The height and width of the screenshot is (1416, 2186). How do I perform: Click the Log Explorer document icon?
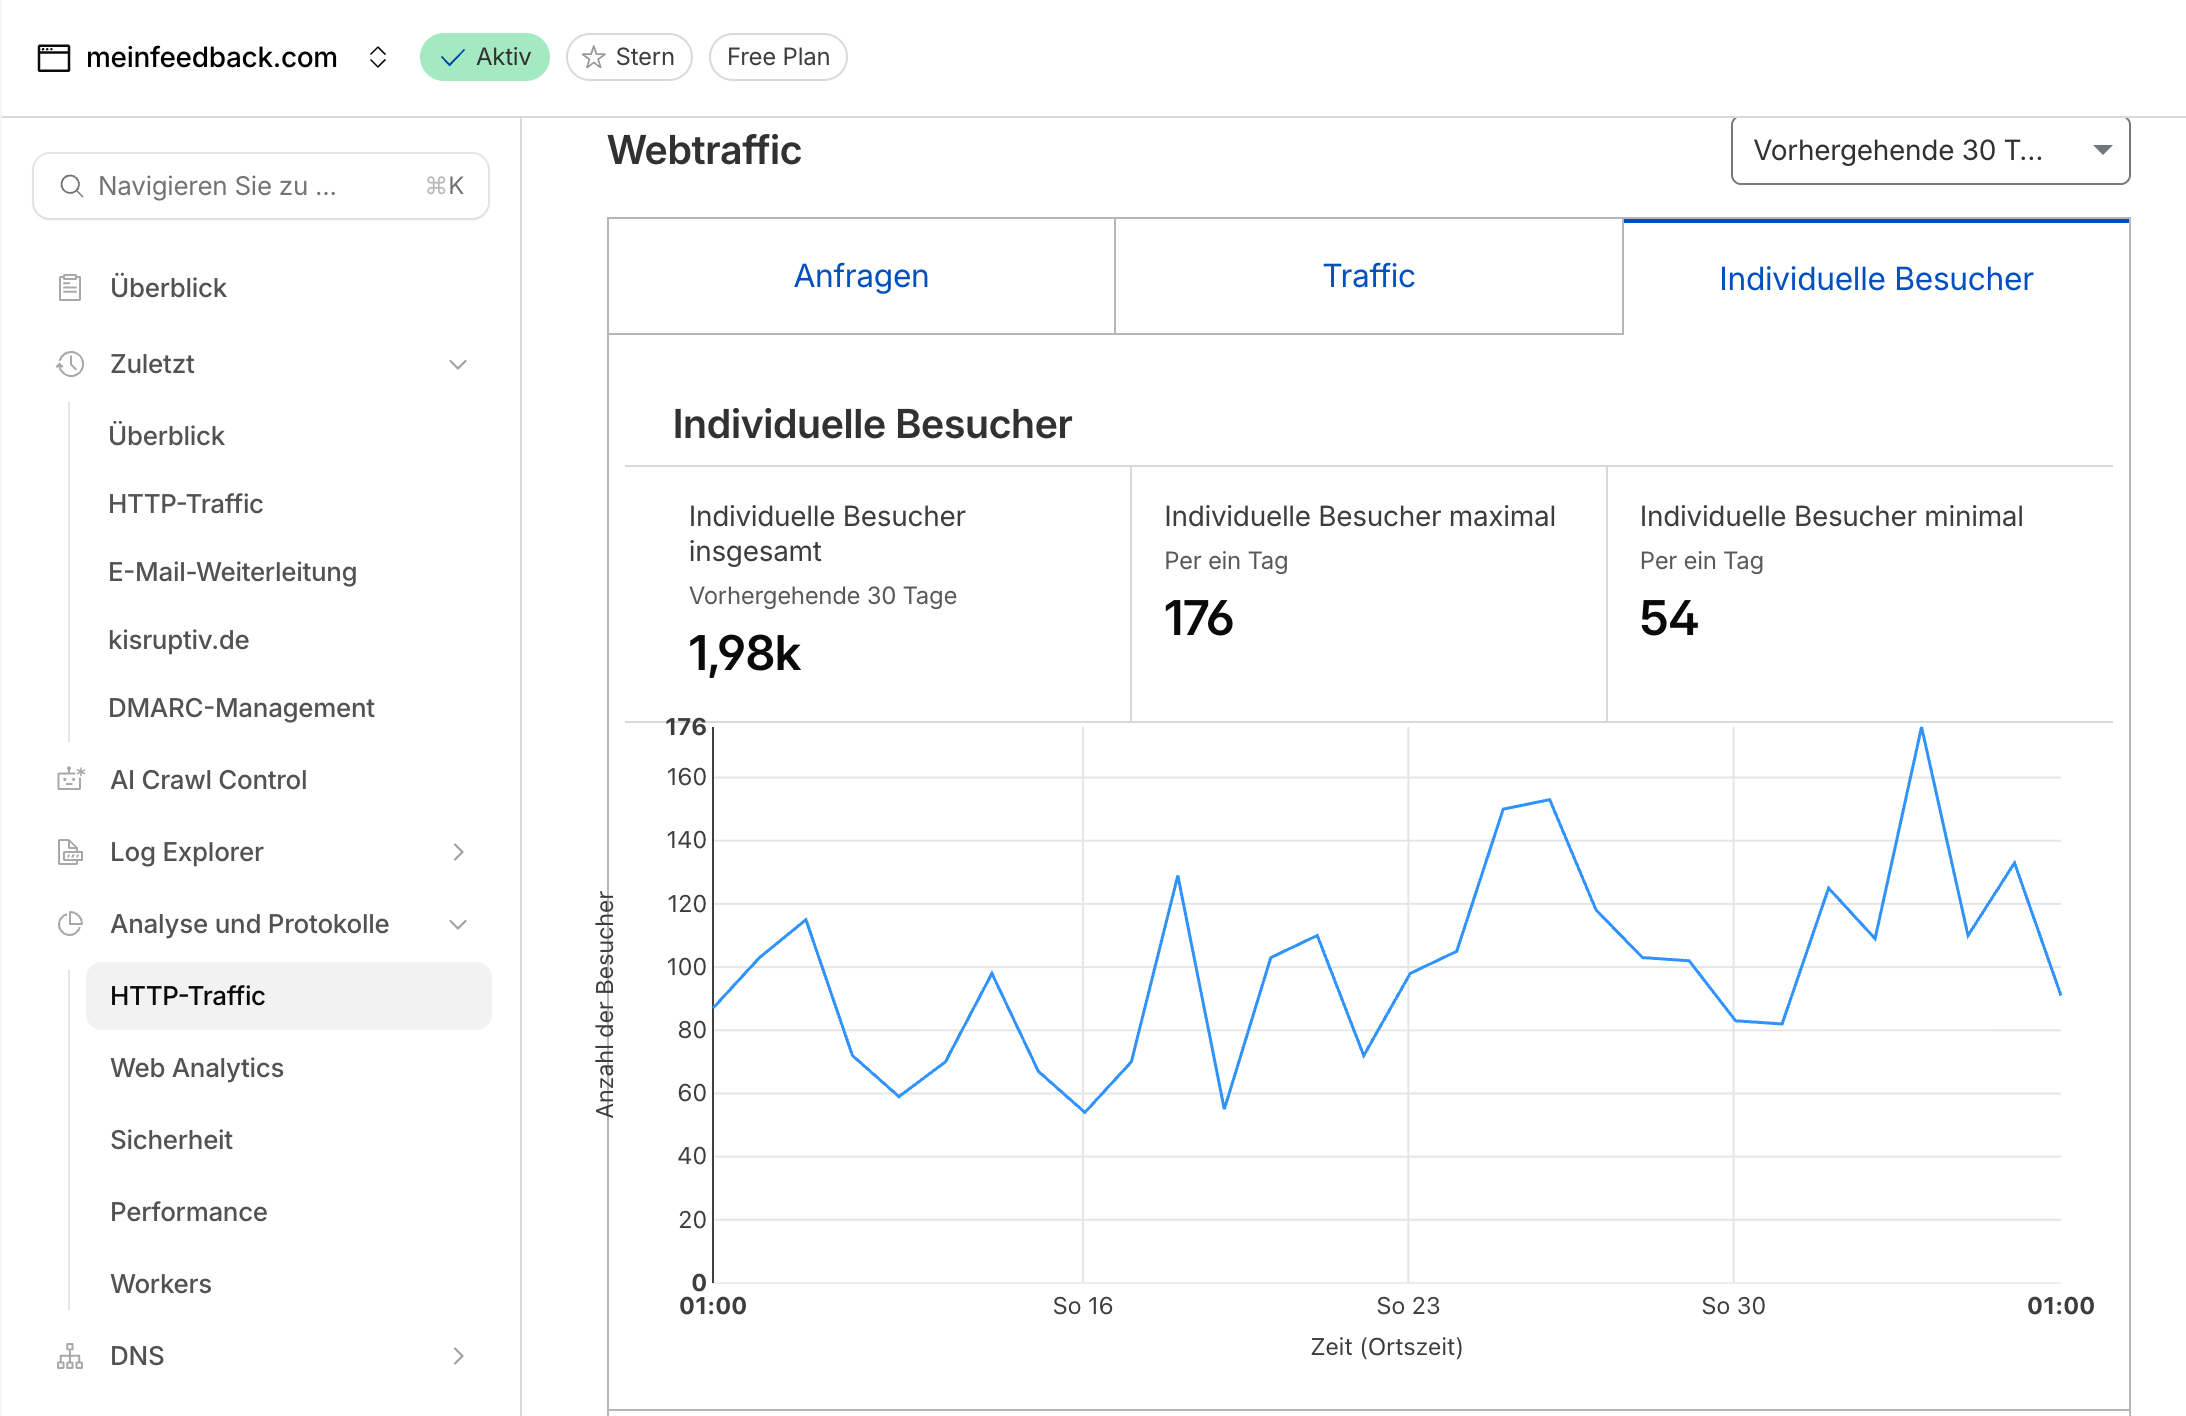coord(70,852)
